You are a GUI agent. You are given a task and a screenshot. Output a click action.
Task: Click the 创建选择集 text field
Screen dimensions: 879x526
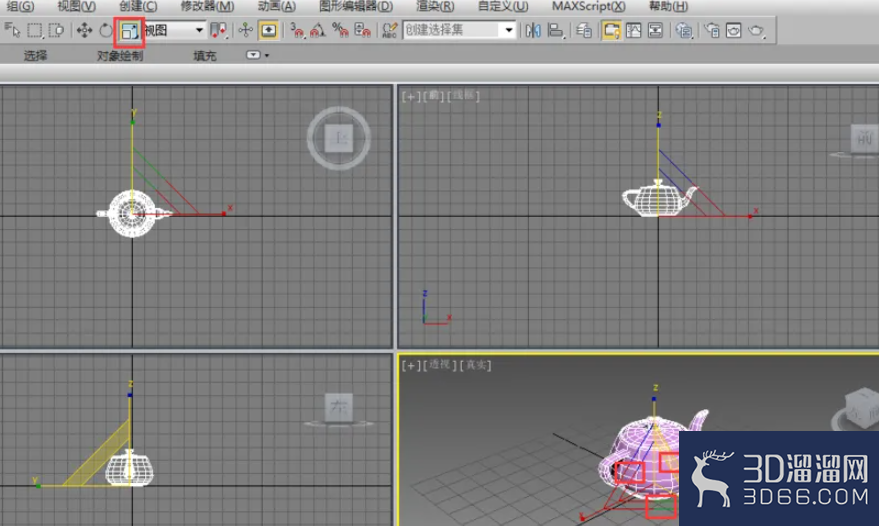coord(451,30)
